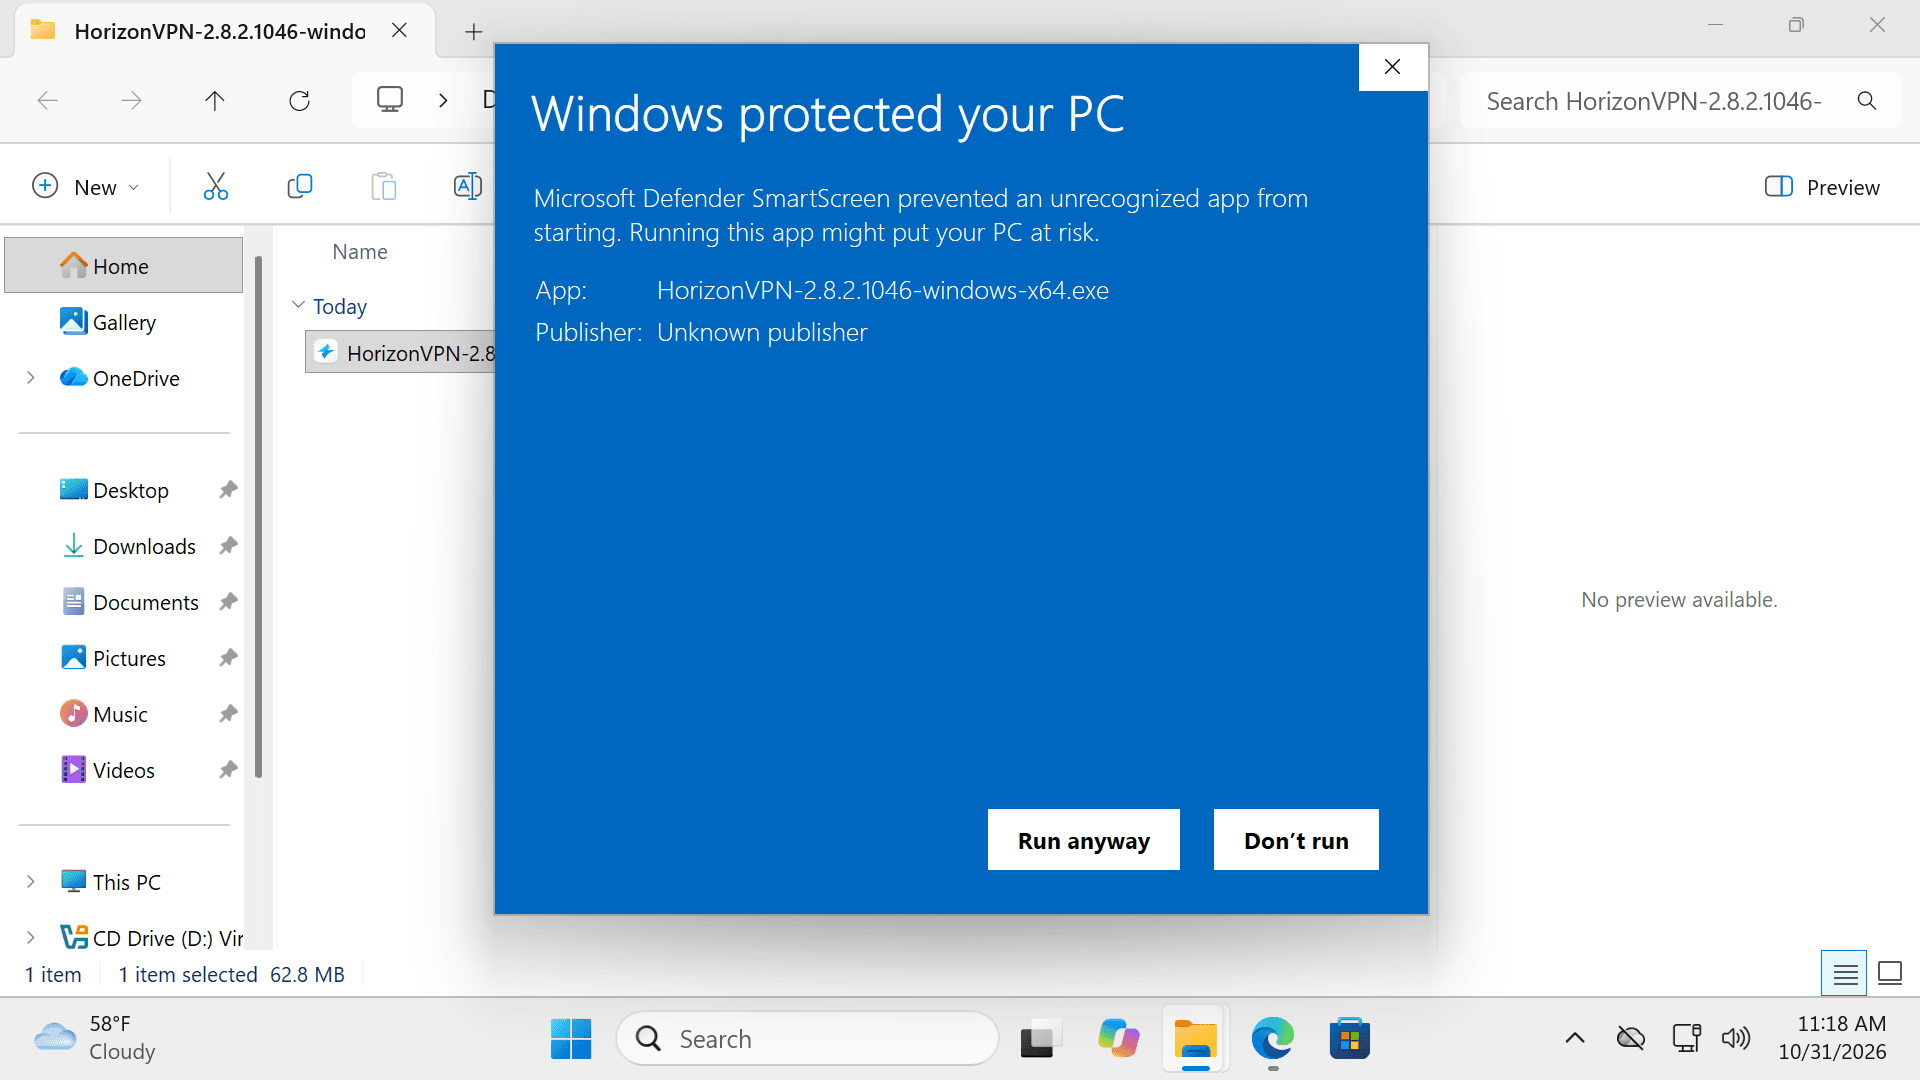The width and height of the screenshot is (1920, 1080).
Task: Expand the address bar breadcrumb chevron
Action: [443, 100]
